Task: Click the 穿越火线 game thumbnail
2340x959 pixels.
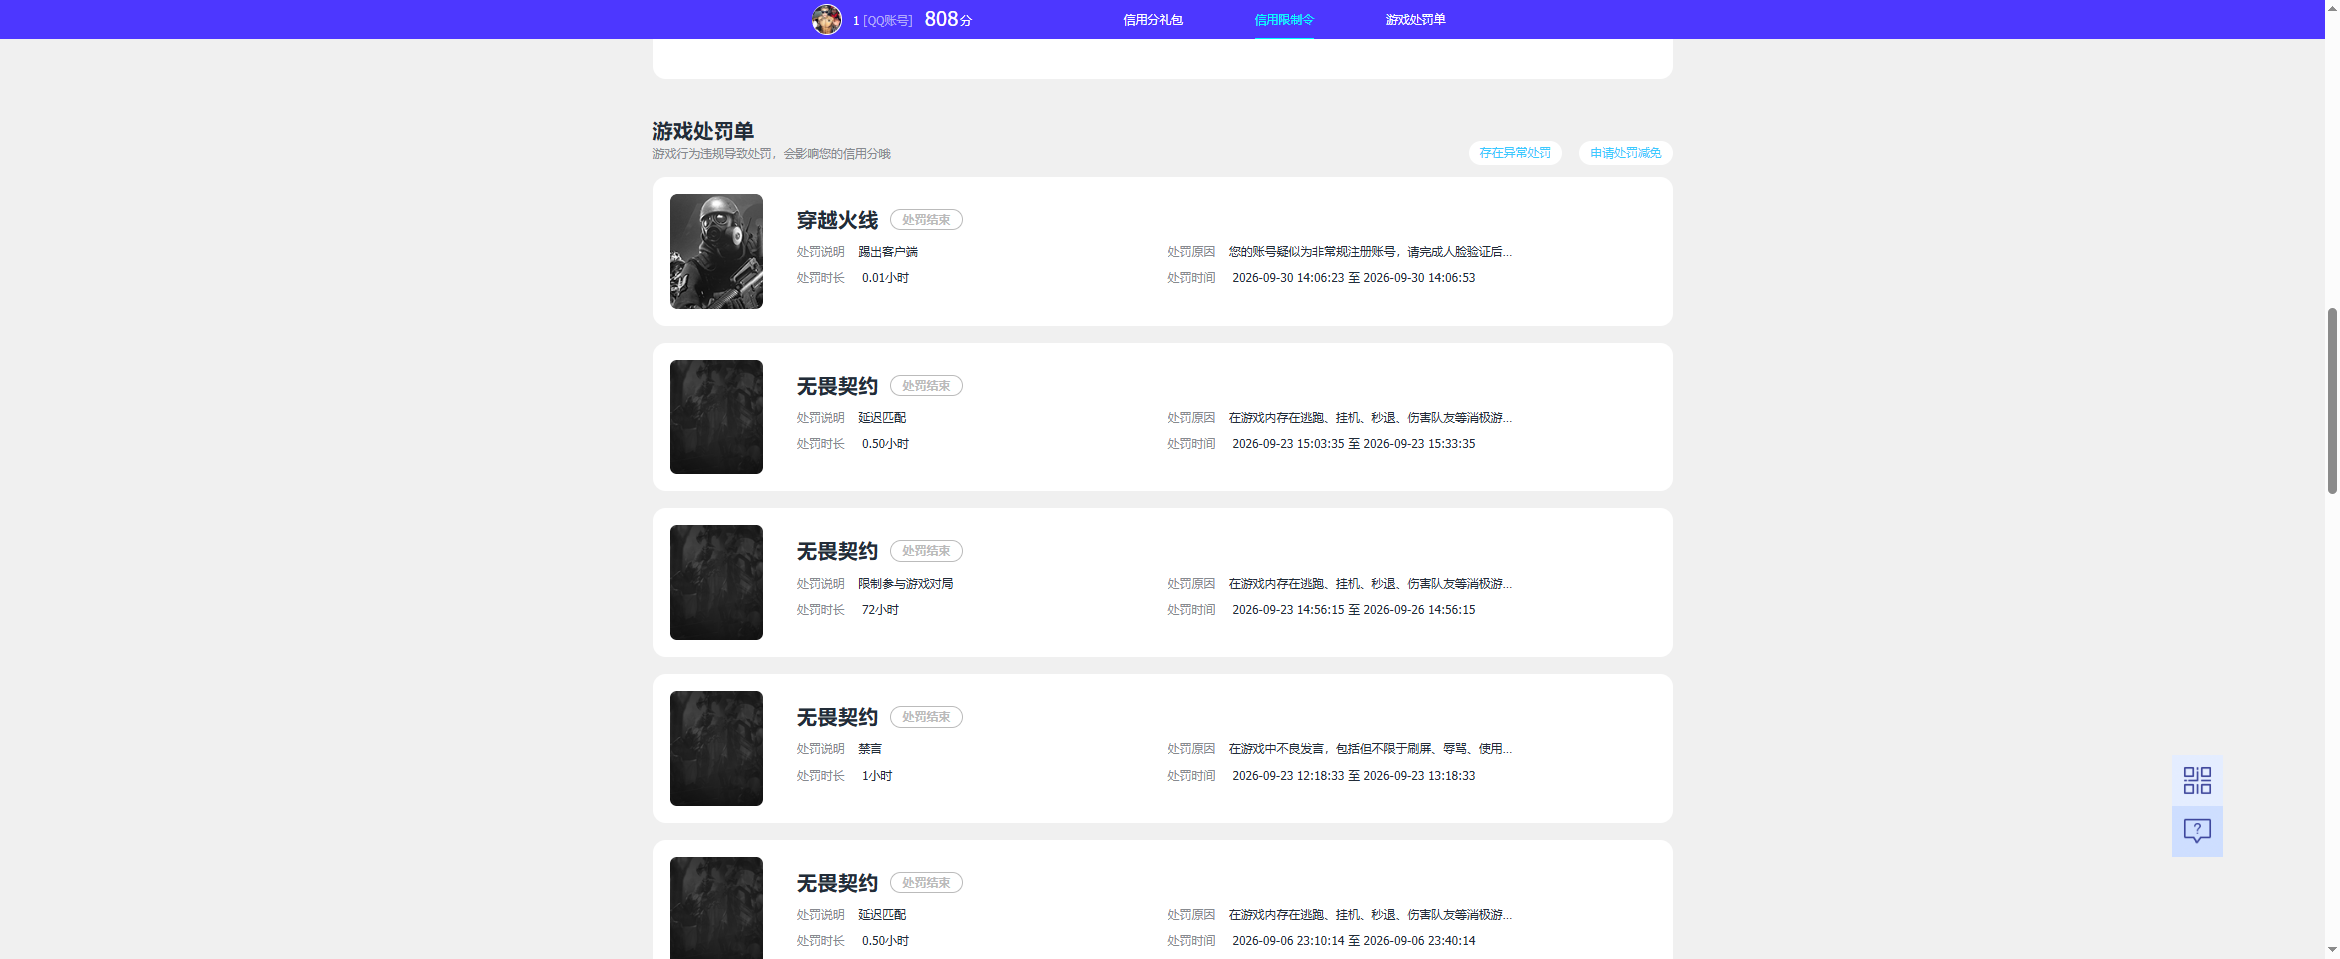Action: [x=716, y=251]
